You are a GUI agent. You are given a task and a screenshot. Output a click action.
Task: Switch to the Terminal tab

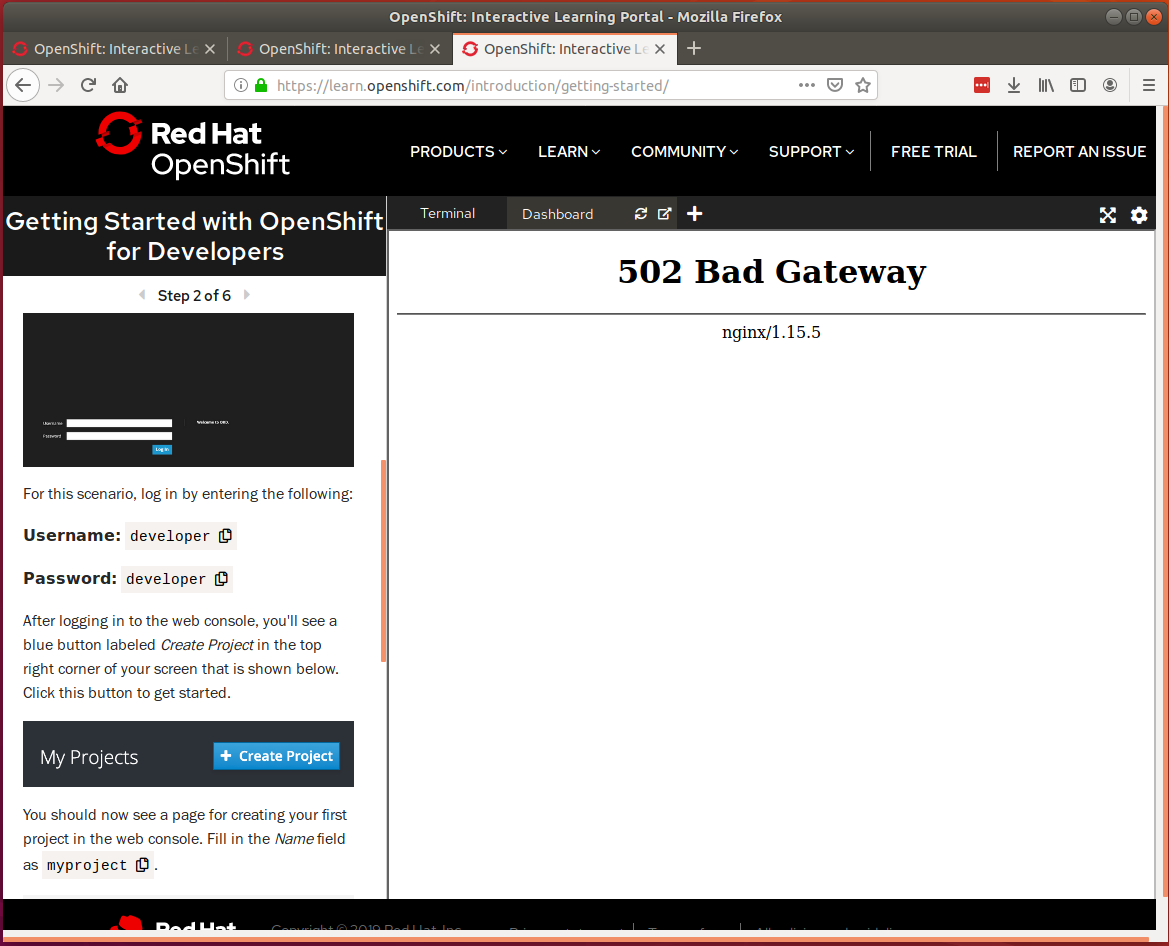pos(447,213)
